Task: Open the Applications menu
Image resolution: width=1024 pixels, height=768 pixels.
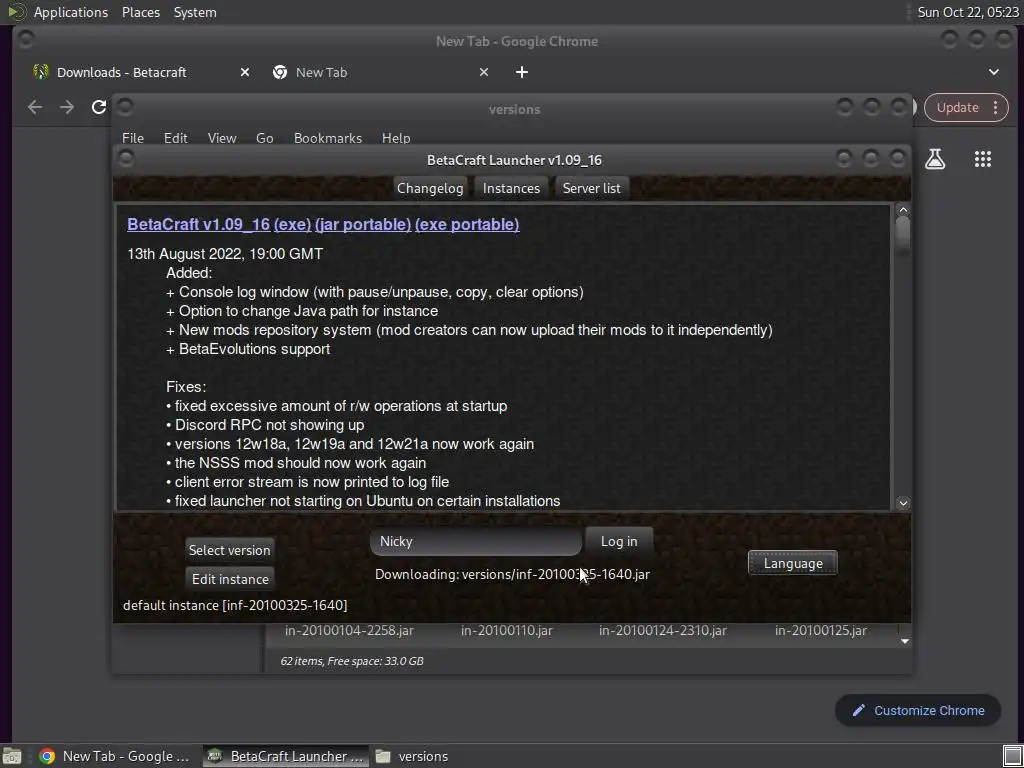Action: click(x=71, y=12)
